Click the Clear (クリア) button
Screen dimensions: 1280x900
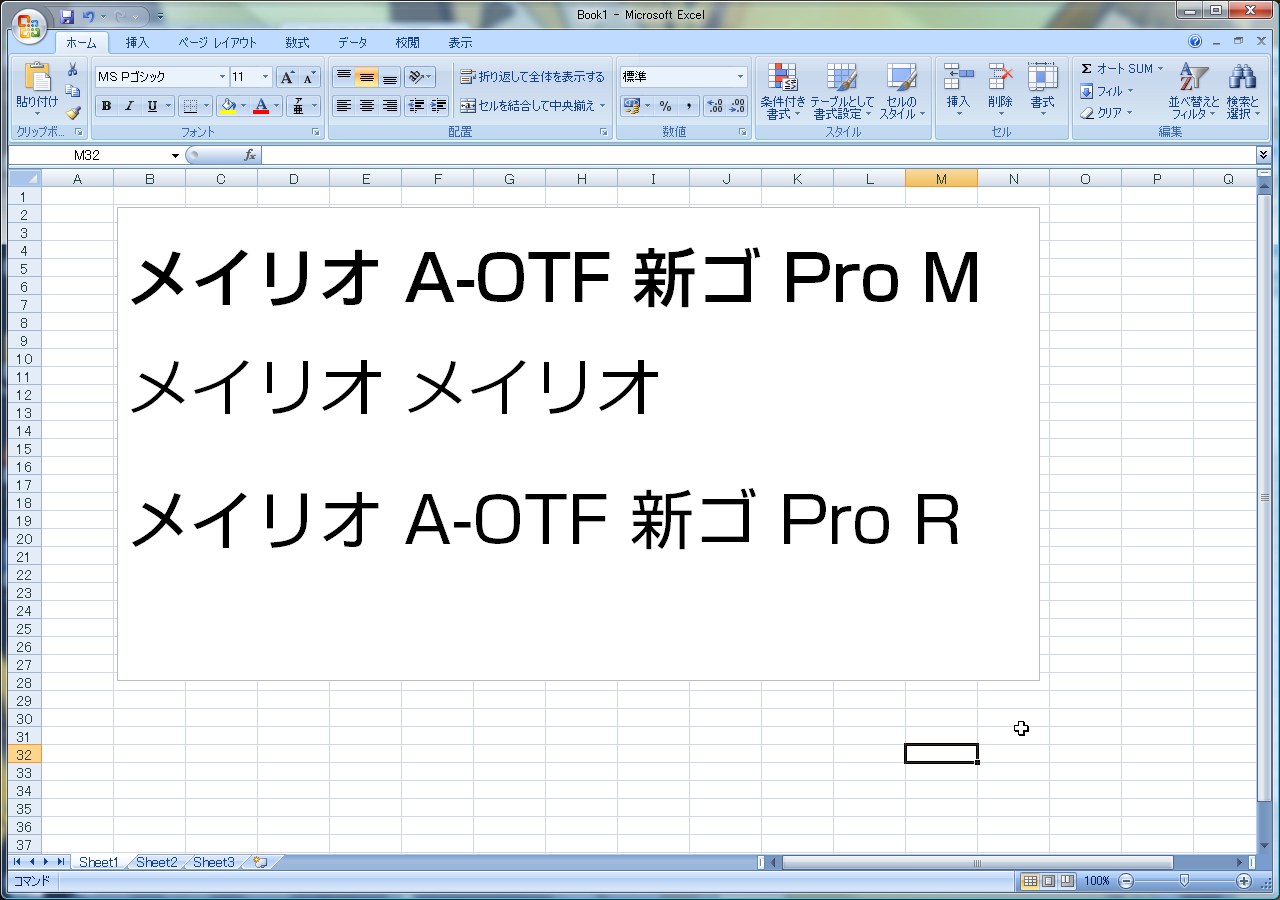[x=1106, y=113]
